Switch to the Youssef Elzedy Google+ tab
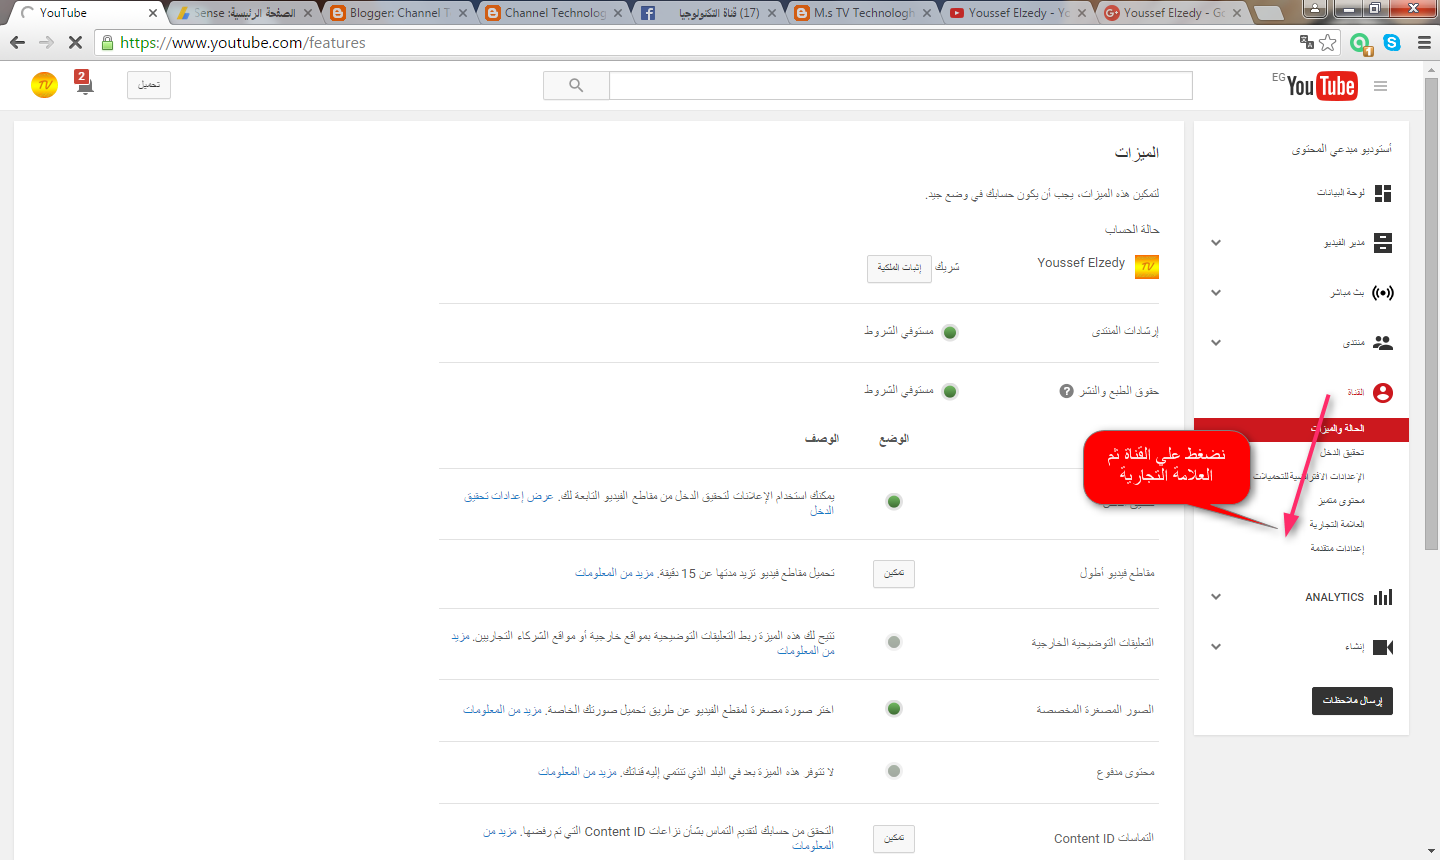This screenshot has height=860, width=1440. pyautogui.click(x=1172, y=13)
